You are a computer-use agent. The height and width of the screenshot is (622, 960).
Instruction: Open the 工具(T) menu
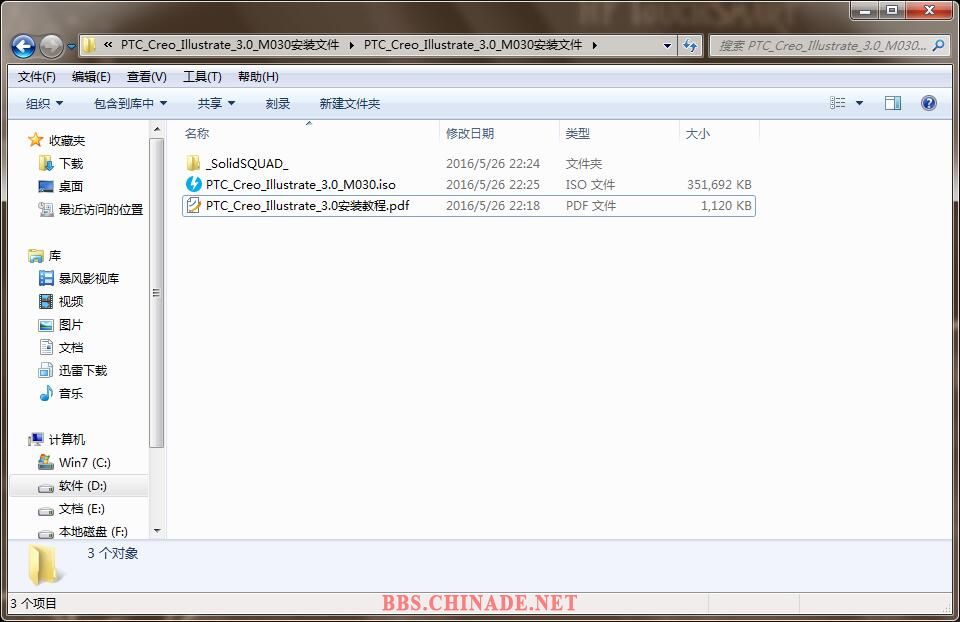202,77
